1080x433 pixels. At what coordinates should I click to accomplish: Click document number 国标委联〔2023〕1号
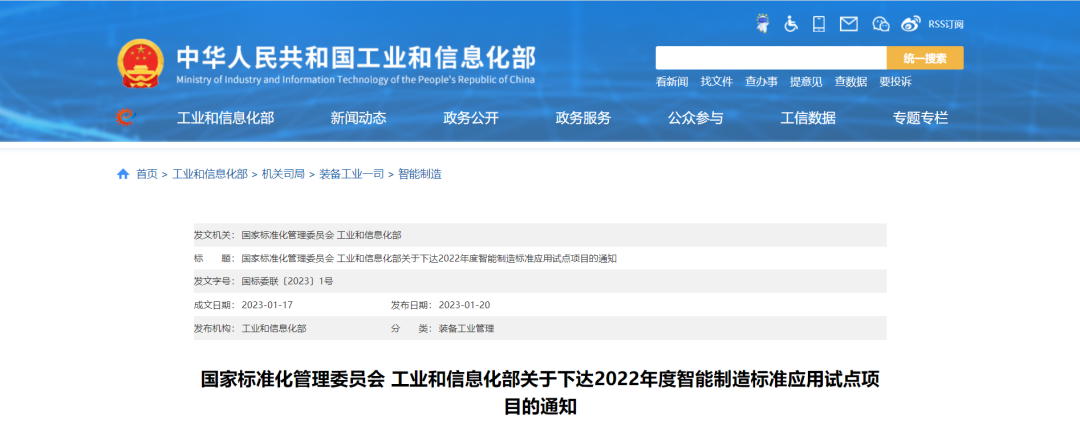point(287,282)
